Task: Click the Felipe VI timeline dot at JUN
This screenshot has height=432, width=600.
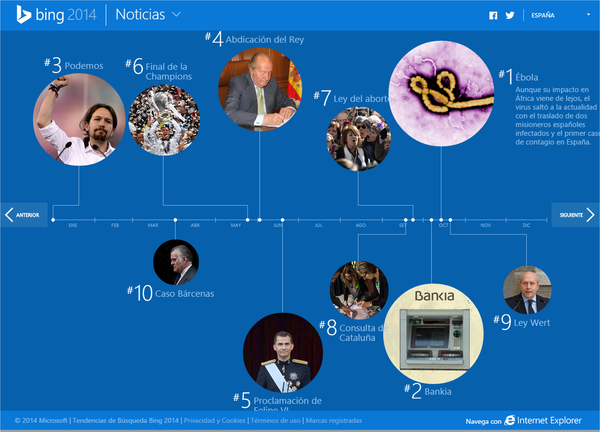Action: click(282, 220)
